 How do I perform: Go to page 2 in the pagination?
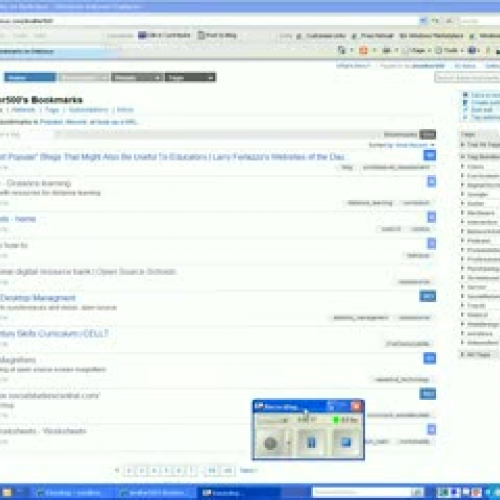pyautogui.click(x=129, y=470)
